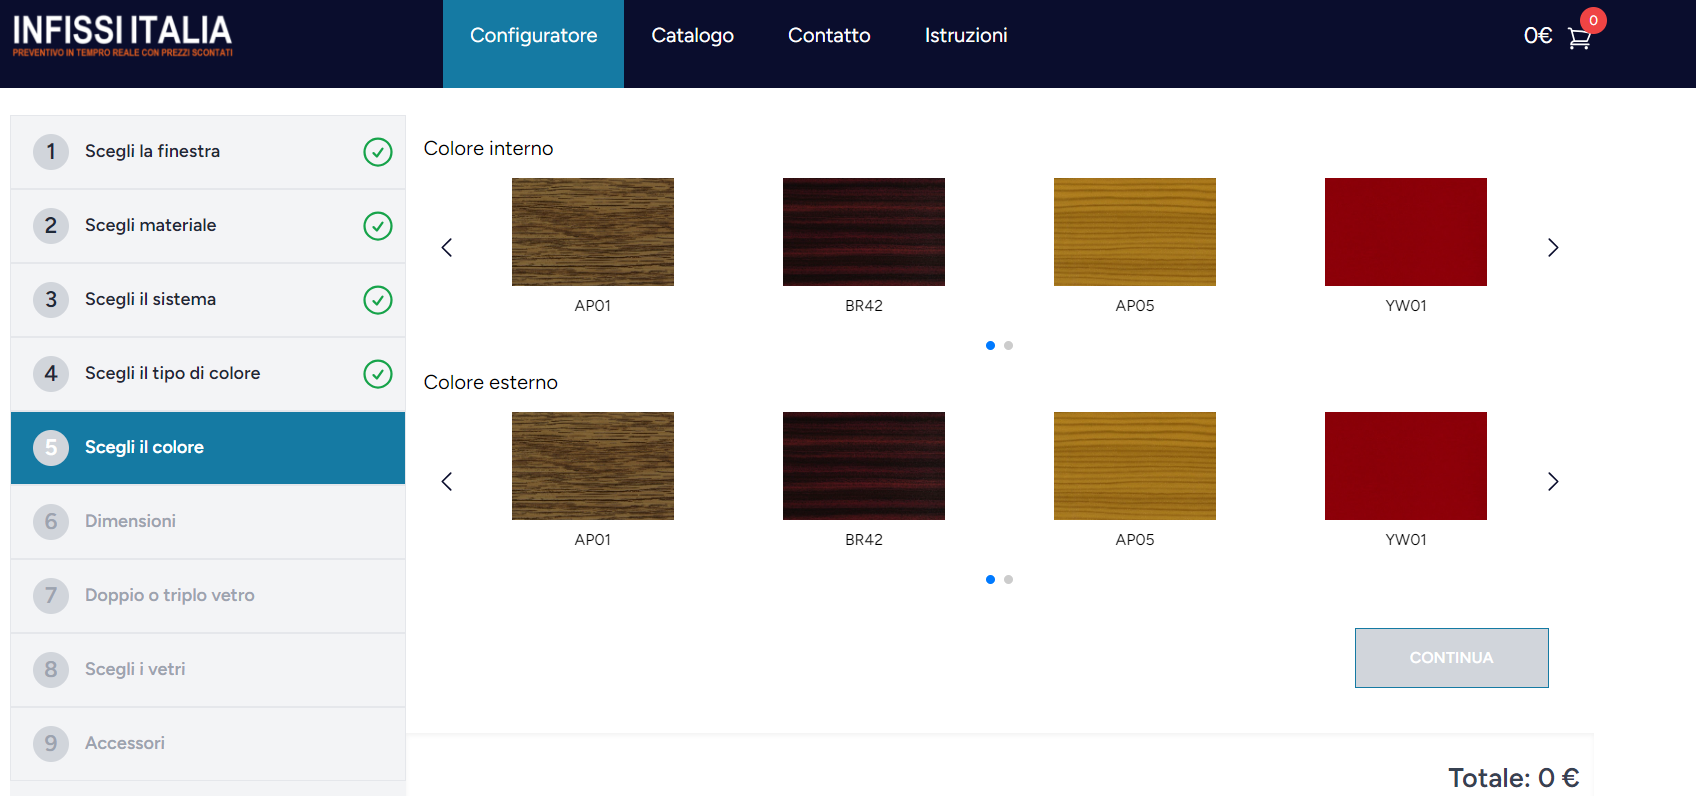Open the shopping cart icon
Image resolution: width=1696 pixels, height=796 pixels.
tap(1579, 38)
